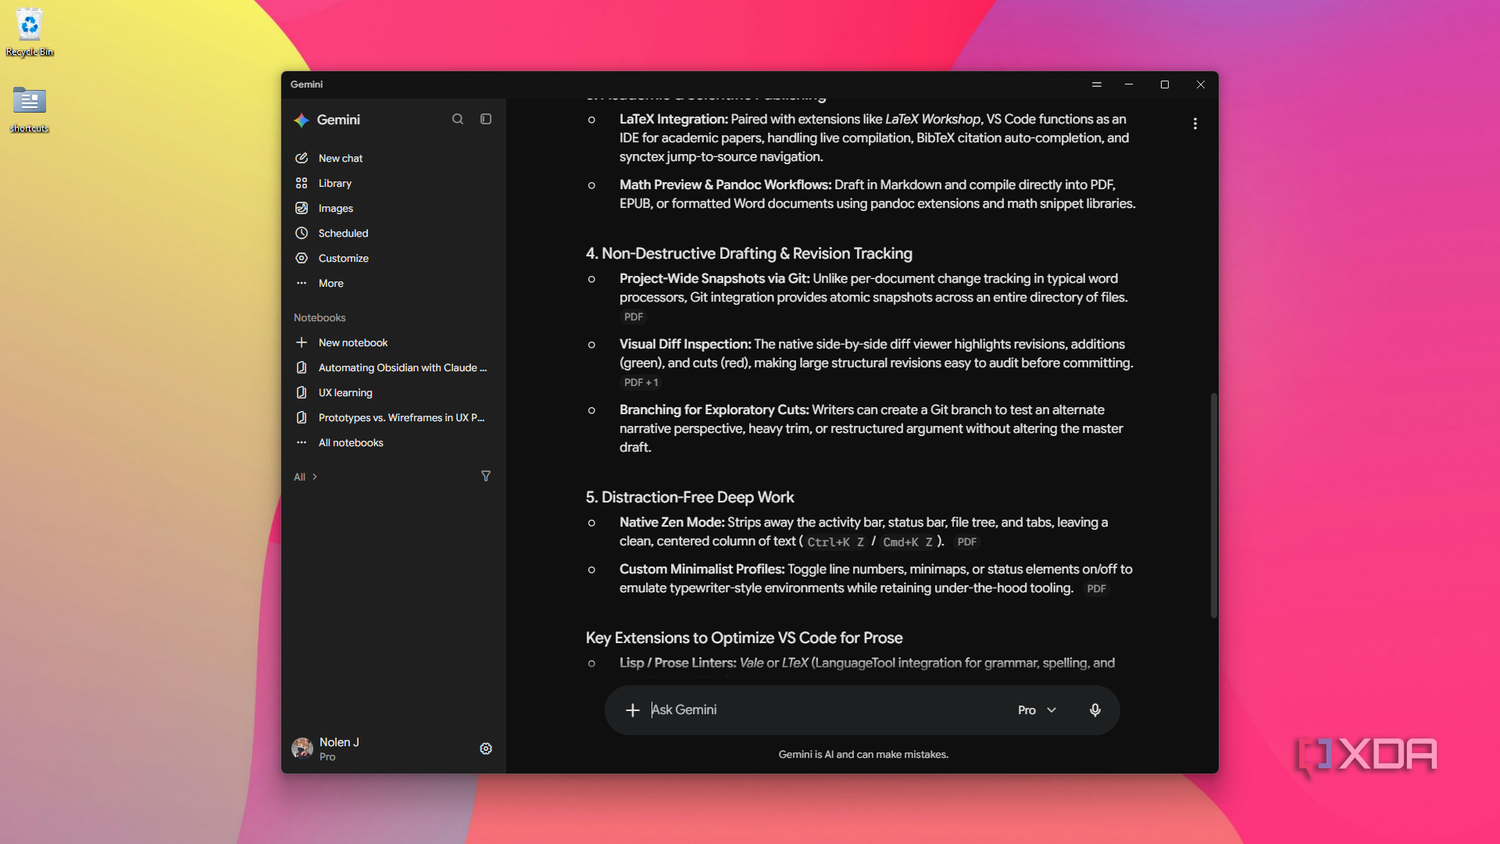Click the Gemini logo in the sidebar
Image resolution: width=1500 pixels, height=844 pixels.
[x=301, y=120]
